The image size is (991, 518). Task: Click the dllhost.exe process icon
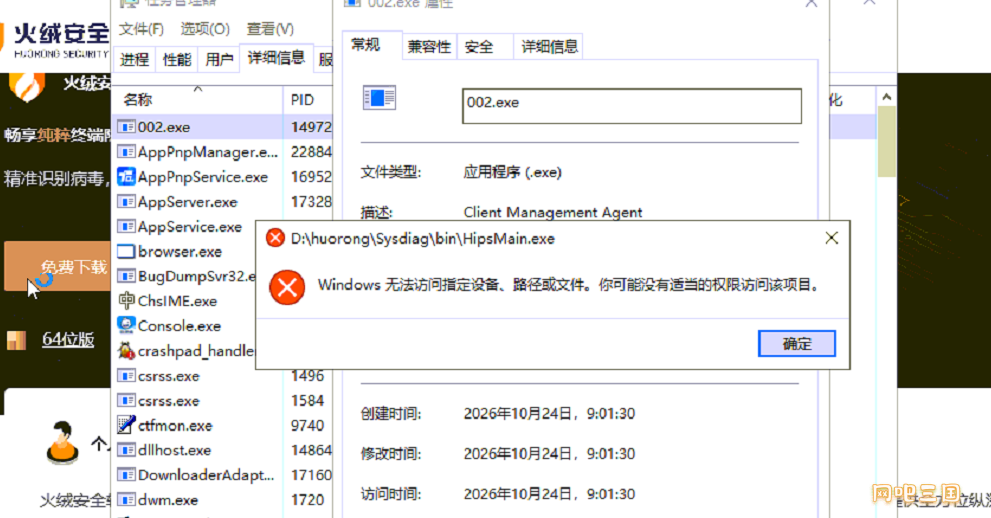pyautogui.click(x=126, y=450)
